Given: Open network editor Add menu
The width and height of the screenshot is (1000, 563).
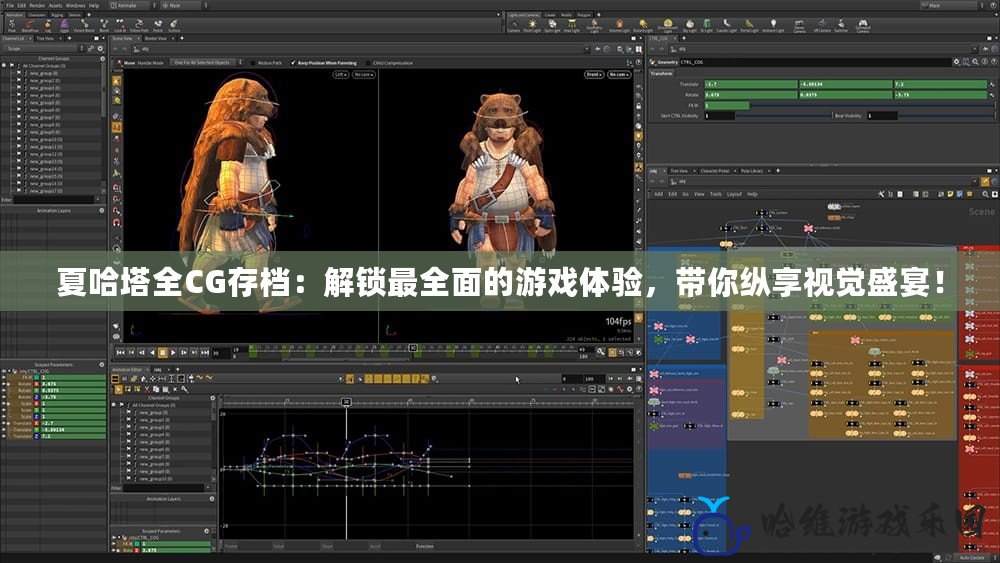Looking at the screenshot, I should [658, 194].
